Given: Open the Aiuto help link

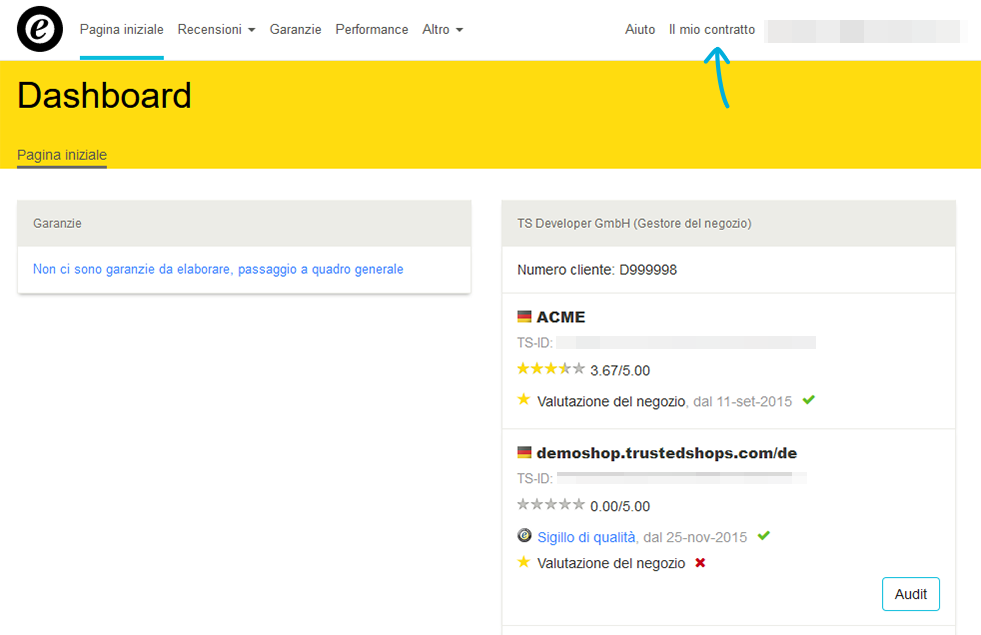Looking at the screenshot, I should [x=640, y=29].
